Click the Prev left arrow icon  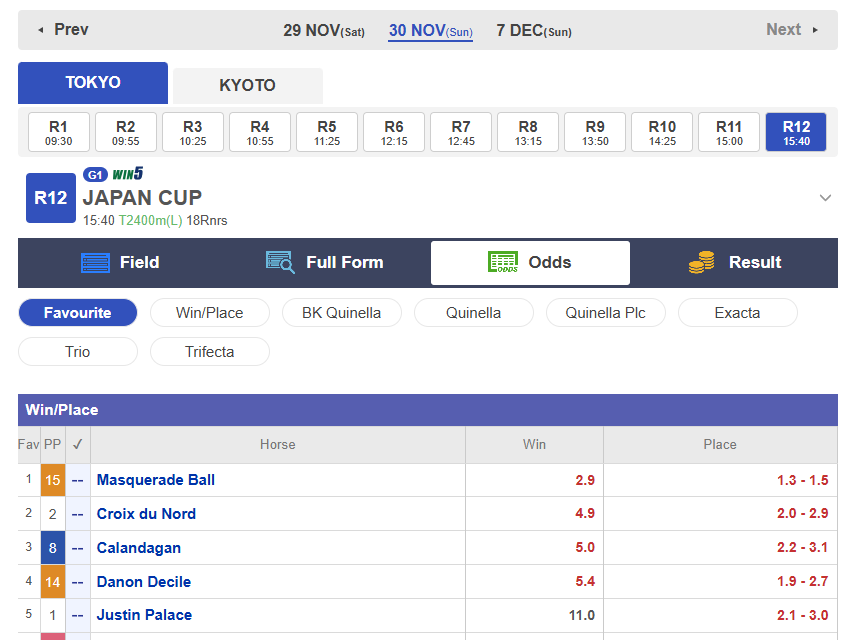click(x=40, y=30)
